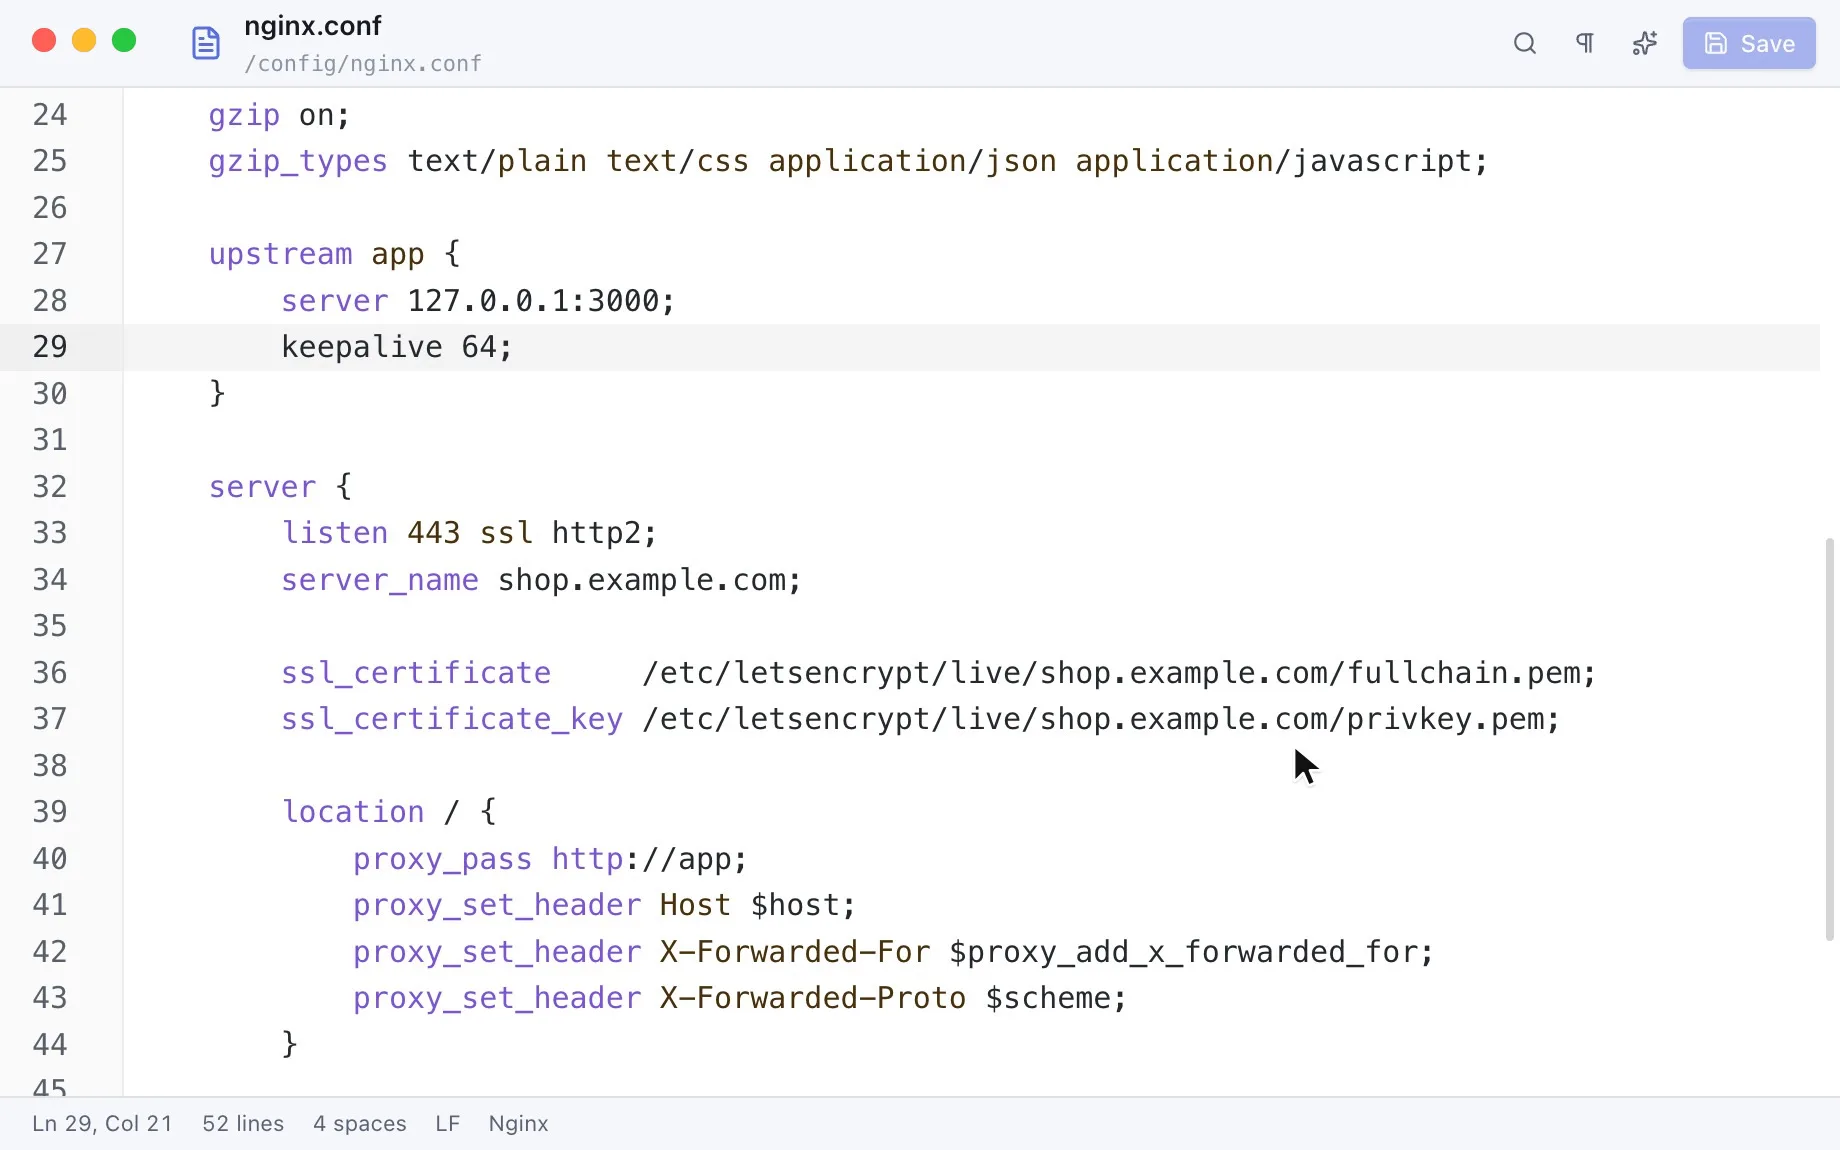Click the closing brace on line 44
Viewport: 1840px width, 1150px height.
click(x=290, y=1045)
